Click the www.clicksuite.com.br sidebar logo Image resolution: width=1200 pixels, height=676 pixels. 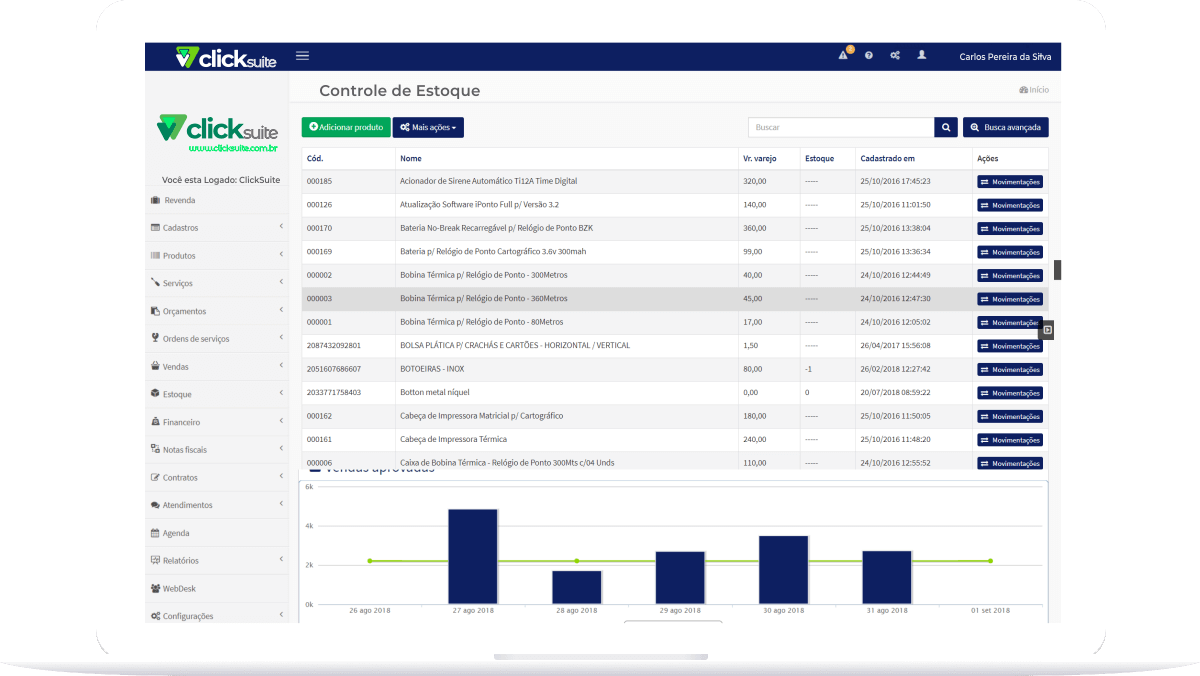coord(217,133)
